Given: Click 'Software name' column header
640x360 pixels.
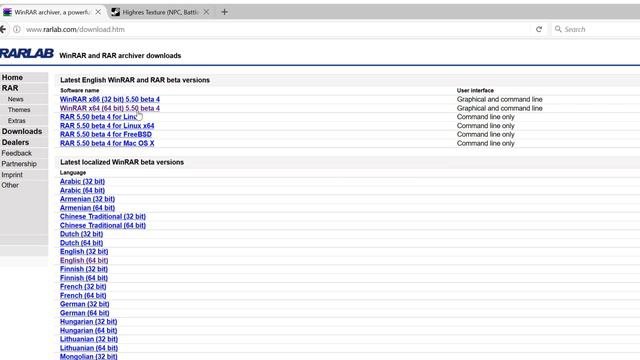Looking at the screenshot, I should 80,90.
